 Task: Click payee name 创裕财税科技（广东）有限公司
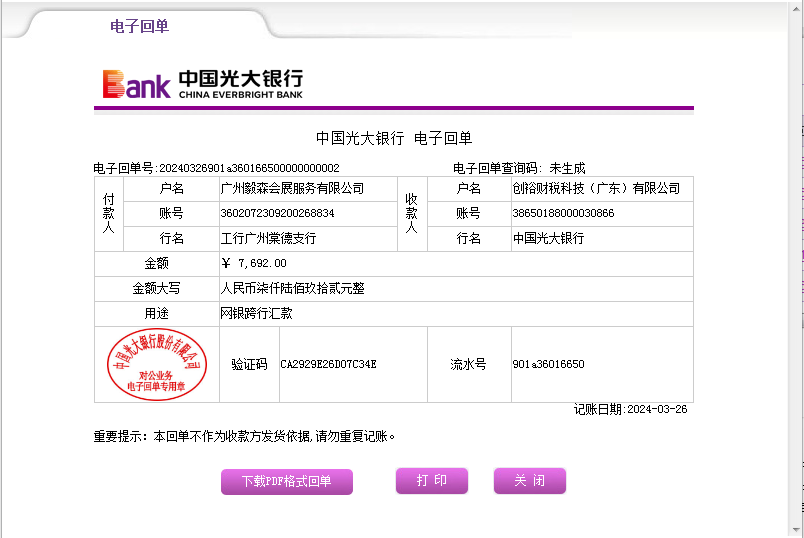[x=596, y=188]
